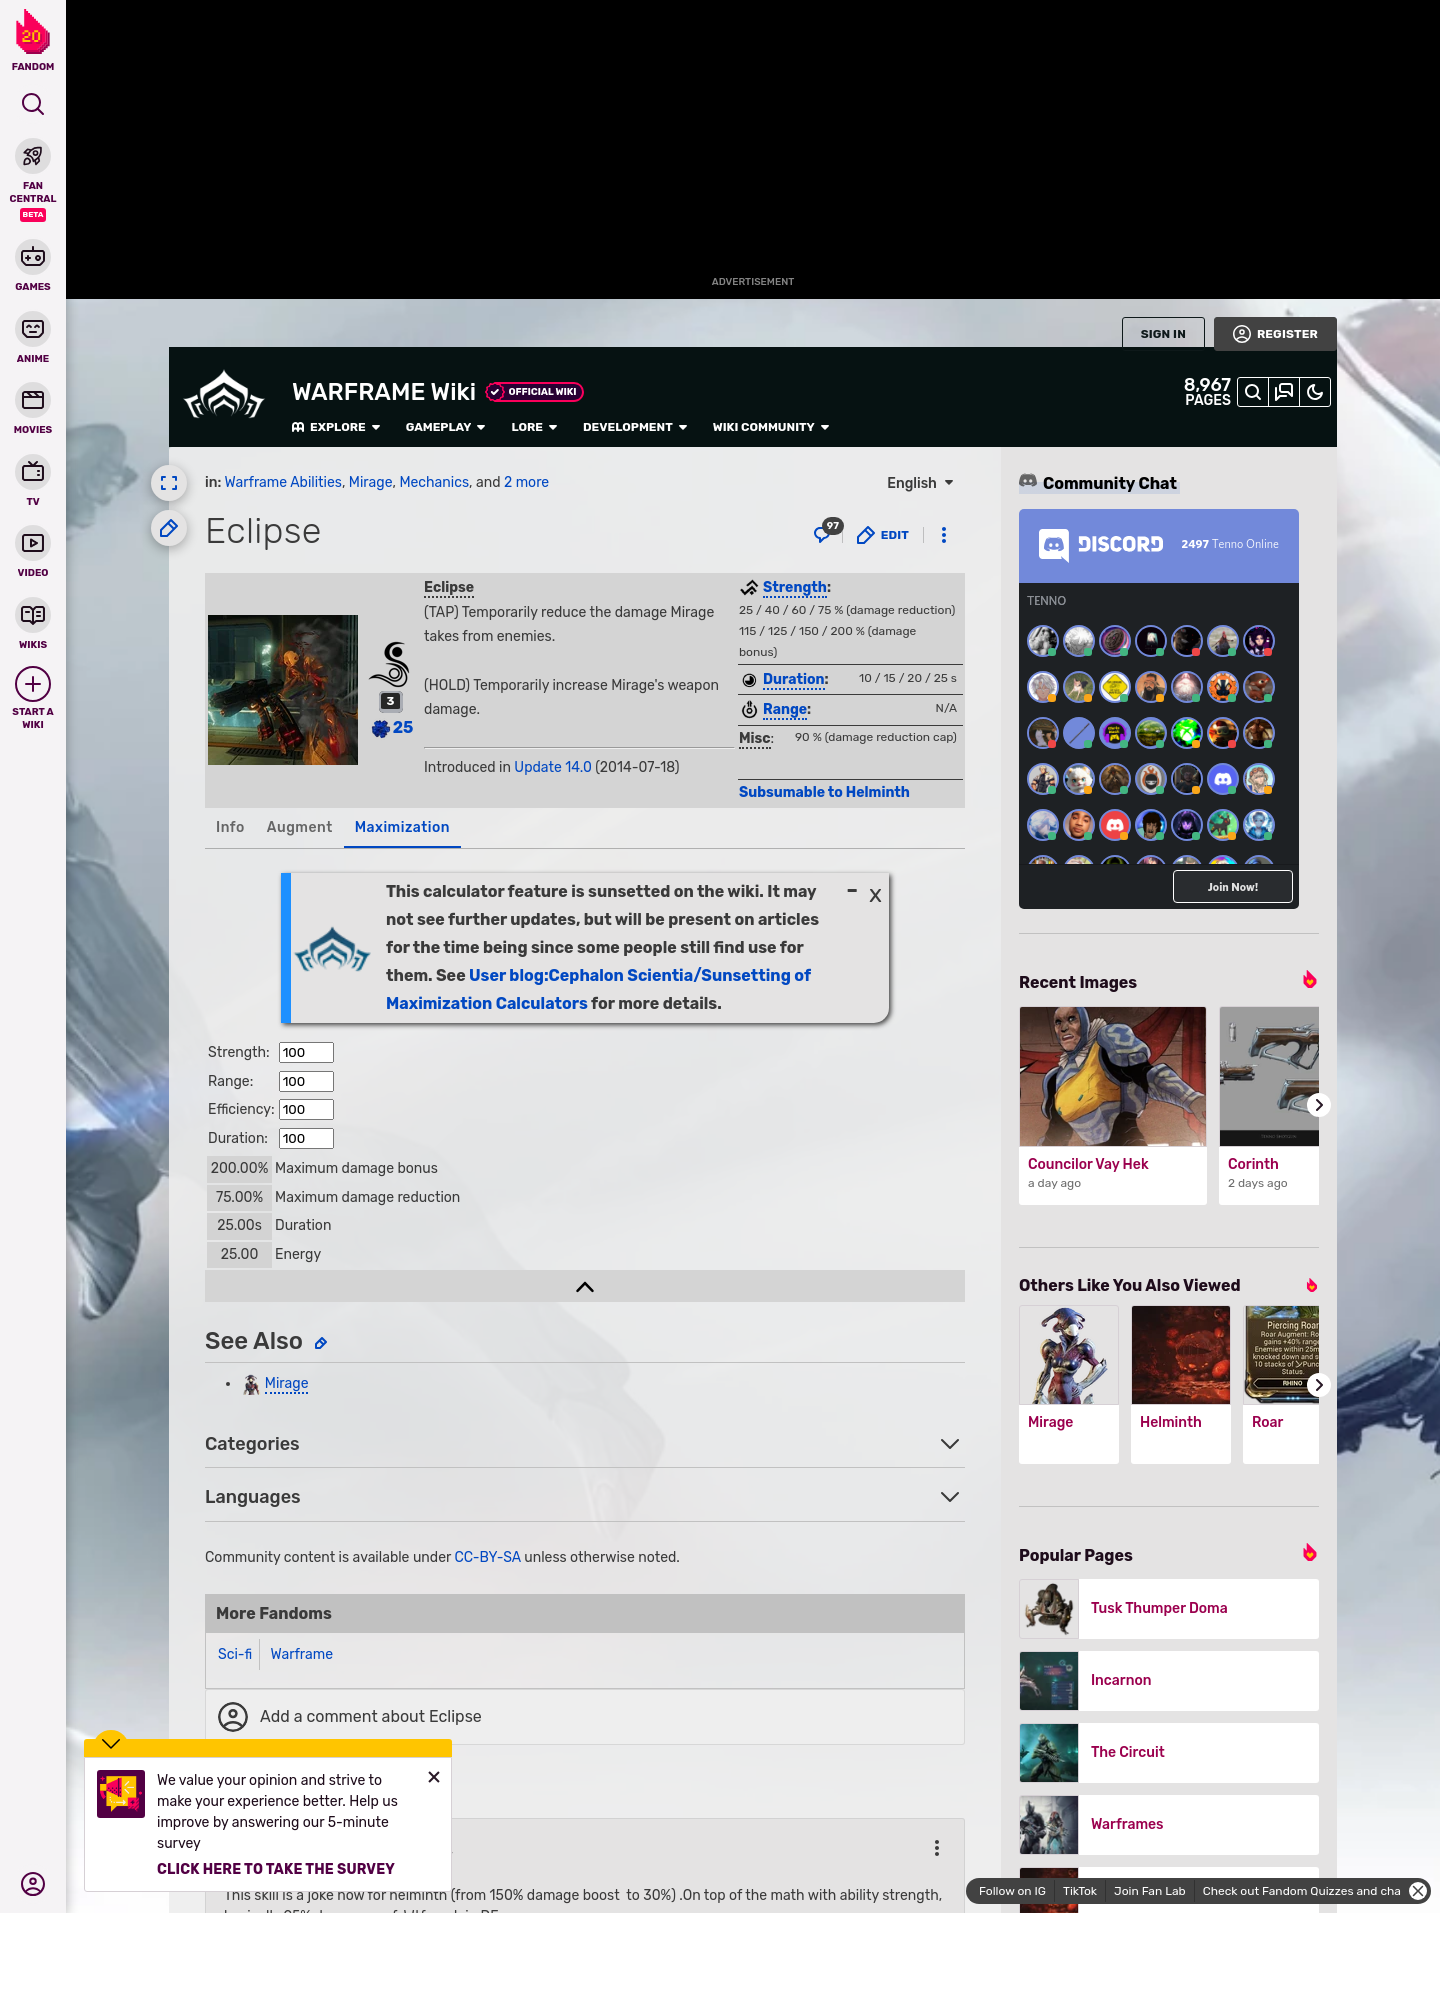Open the Wiki Community dropdown menu
Image resolution: width=1440 pixels, height=2000 pixels.
[x=771, y=427]
